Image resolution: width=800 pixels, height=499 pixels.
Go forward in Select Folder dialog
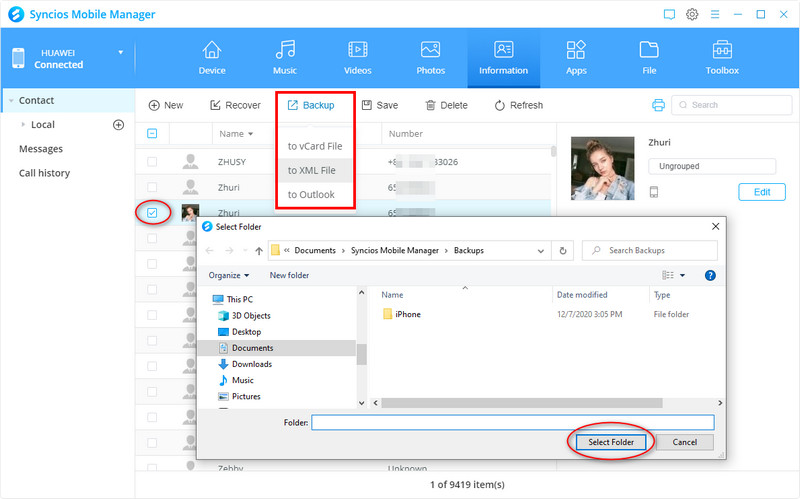coord(229,251)
